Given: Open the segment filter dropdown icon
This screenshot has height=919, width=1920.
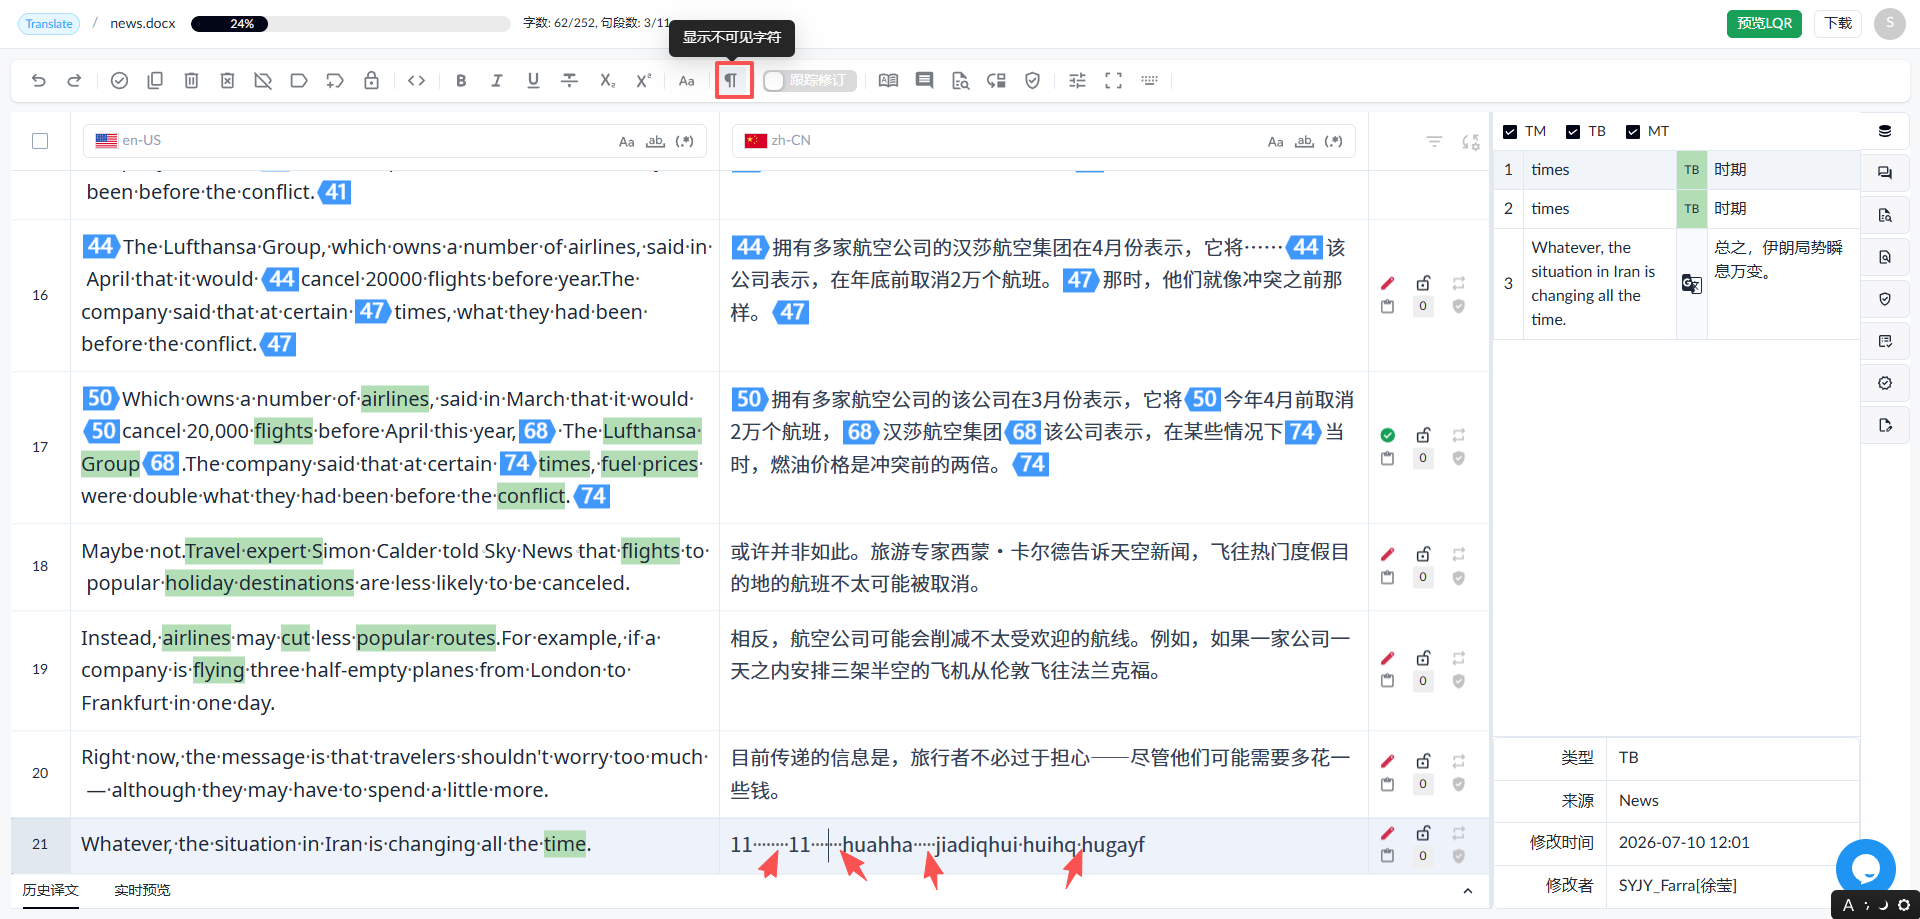Looking at the screenshot, I should (1434, 142).
